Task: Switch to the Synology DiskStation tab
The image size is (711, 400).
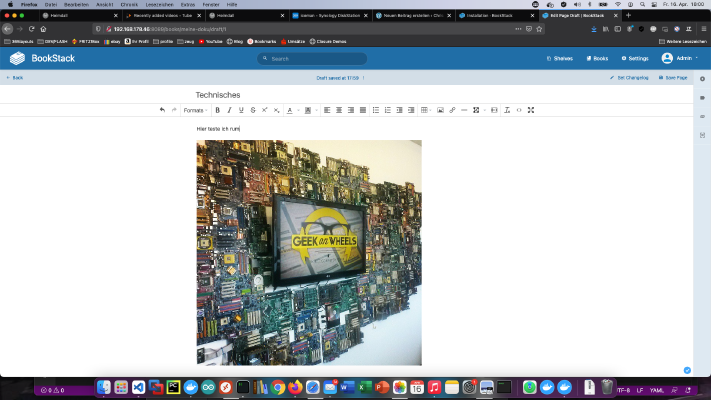Action: (330, 15)
